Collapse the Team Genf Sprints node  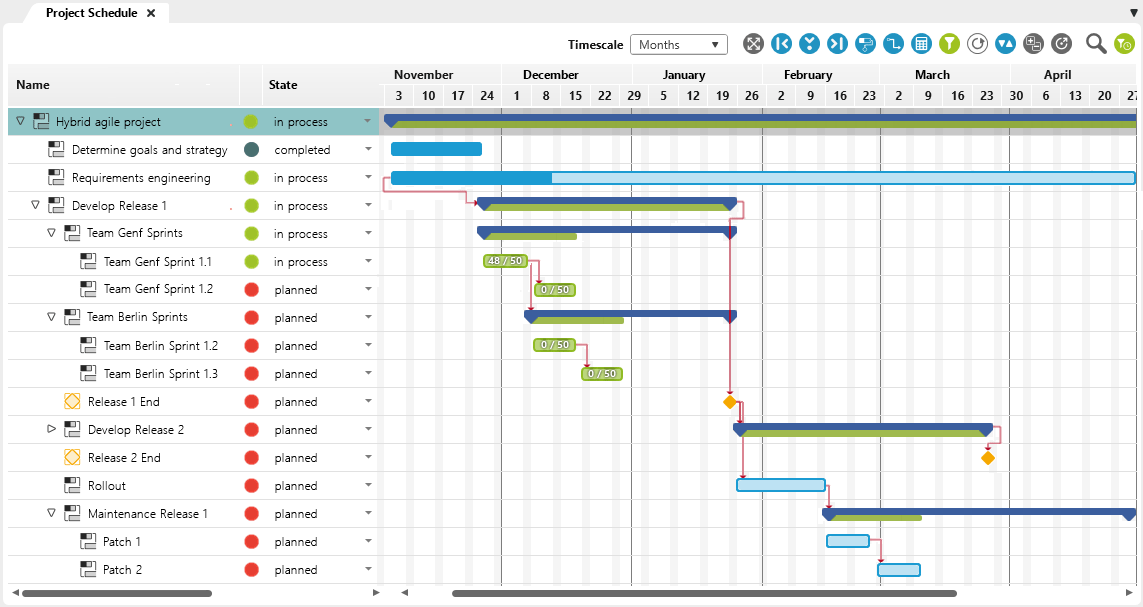pyautogui.click(x=51, y=233)
